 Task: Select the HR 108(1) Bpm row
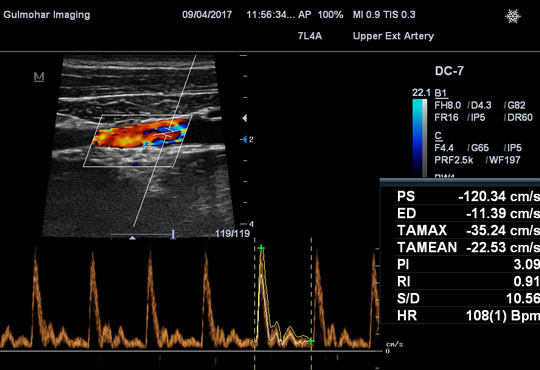(468, 315)
